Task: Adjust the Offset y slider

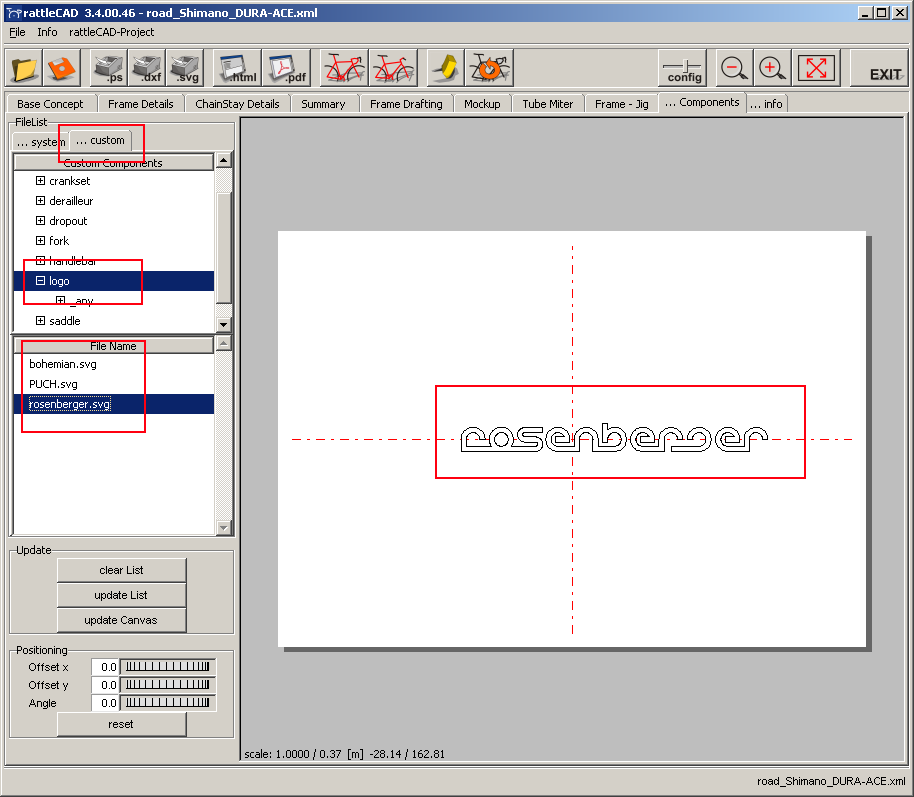Action: [168, 685]
